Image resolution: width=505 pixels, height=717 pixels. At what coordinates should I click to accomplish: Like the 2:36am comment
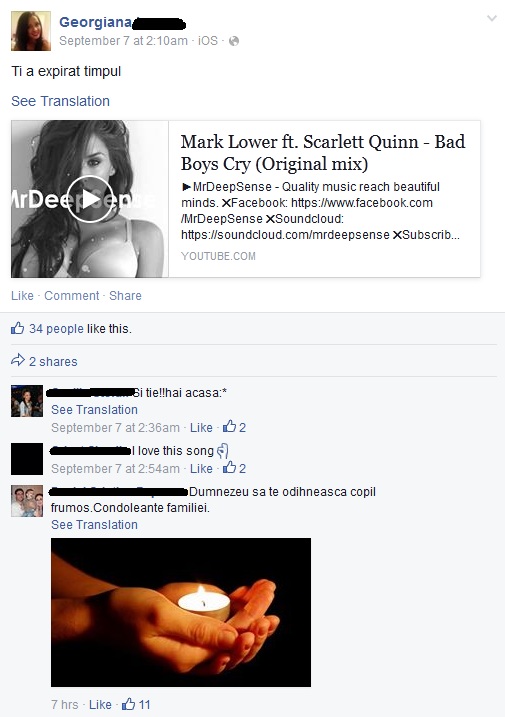[x=201, y=428]
